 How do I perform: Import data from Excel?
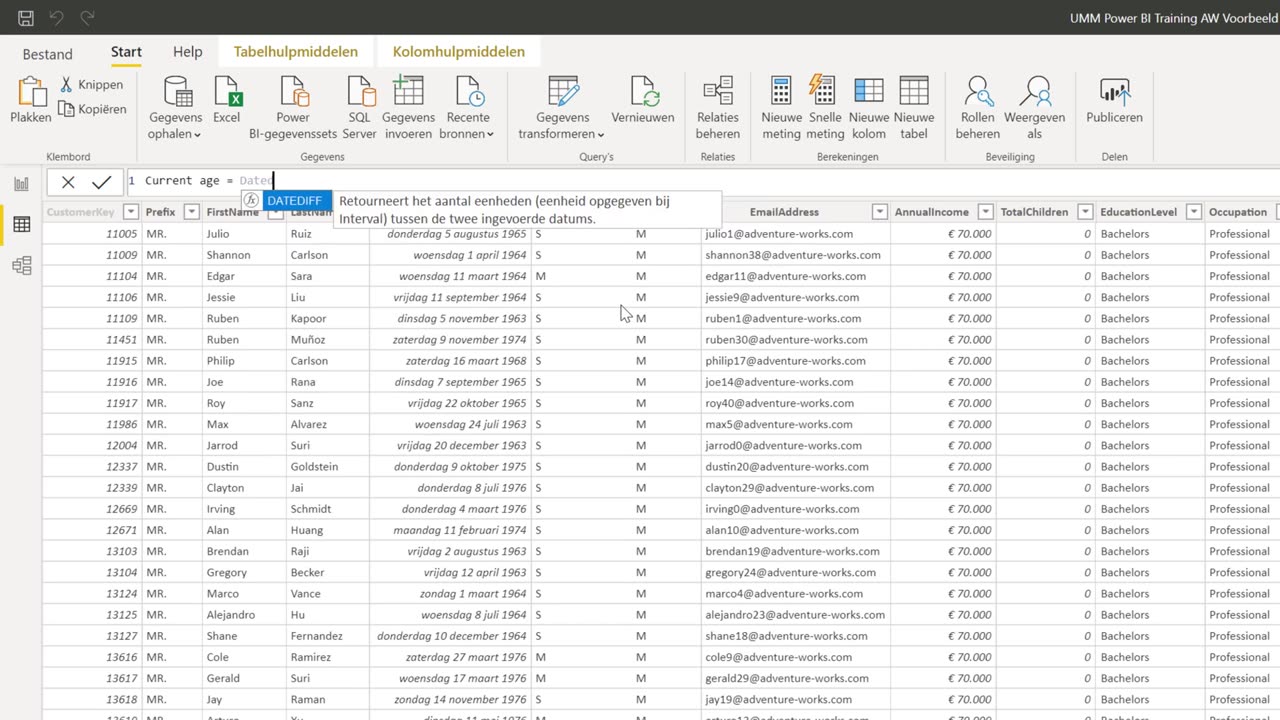coord(227,100)
